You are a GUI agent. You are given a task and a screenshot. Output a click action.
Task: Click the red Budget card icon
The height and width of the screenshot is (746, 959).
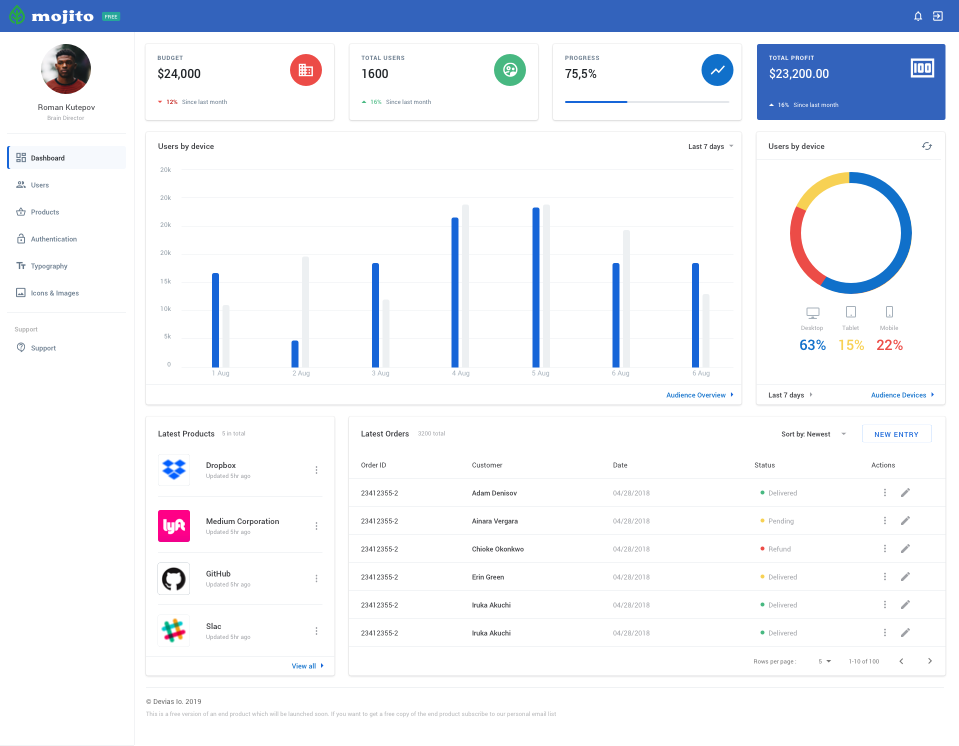click(306, 70)
